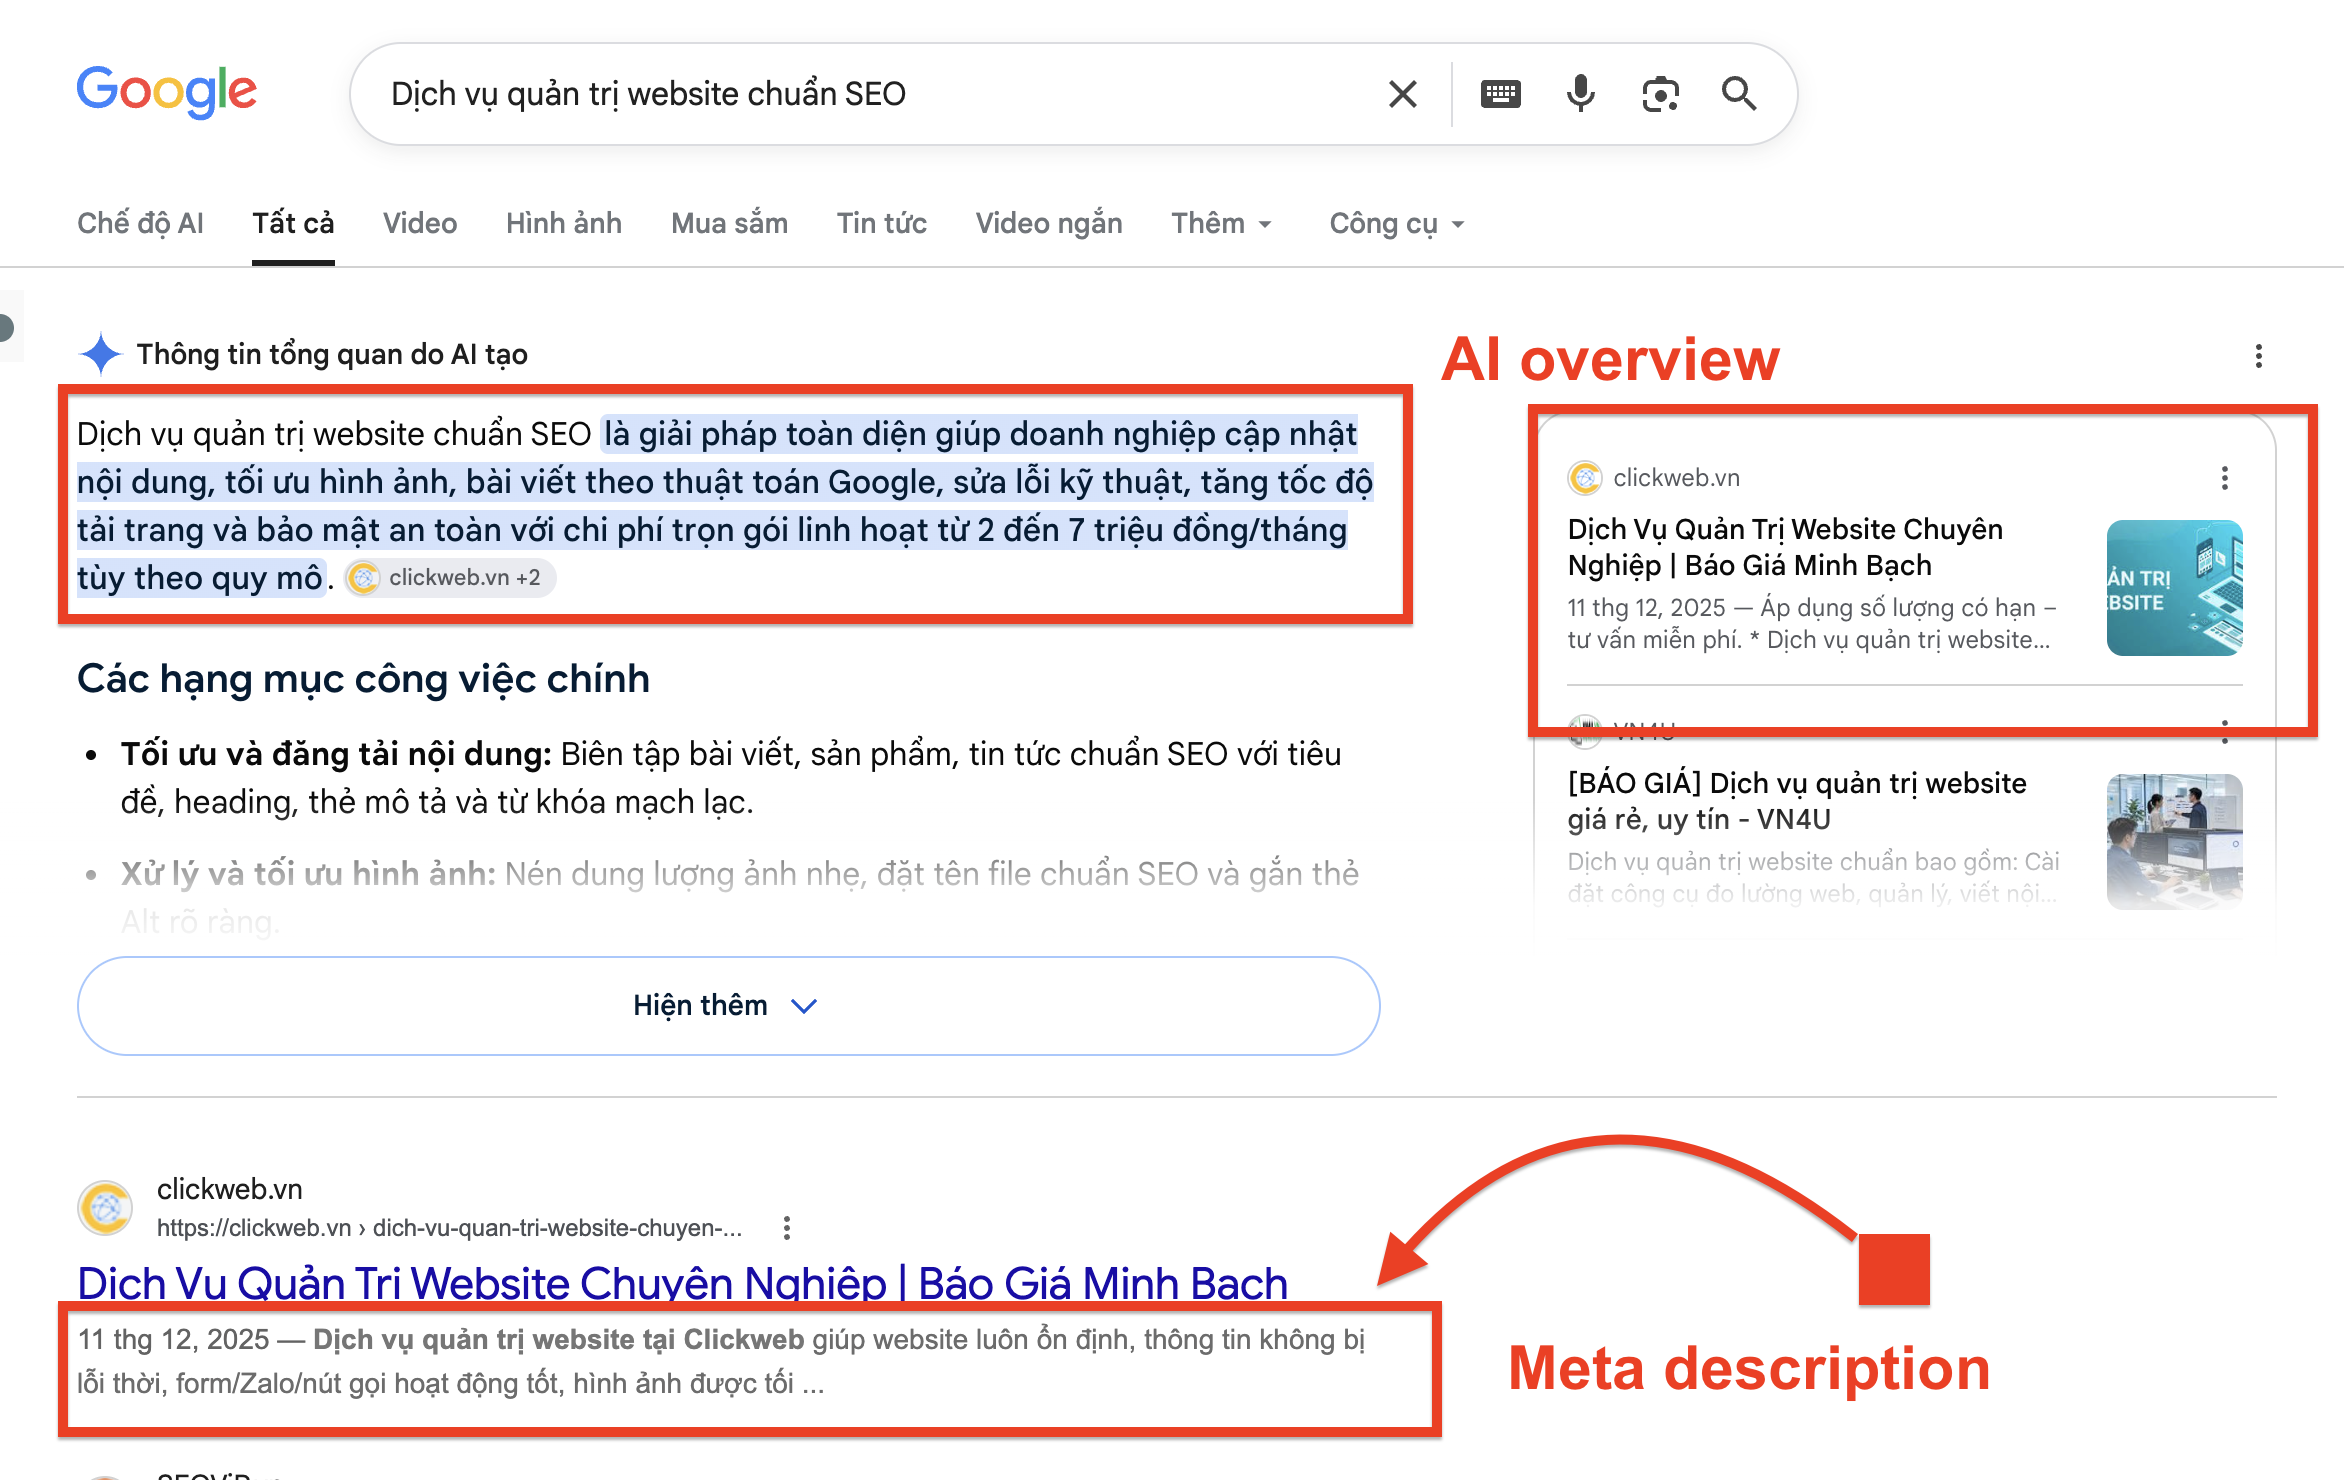
Task: Open Dịch Vụ Quản Trị Website Chuyên Nghiệp result link
Action: 682,1284
